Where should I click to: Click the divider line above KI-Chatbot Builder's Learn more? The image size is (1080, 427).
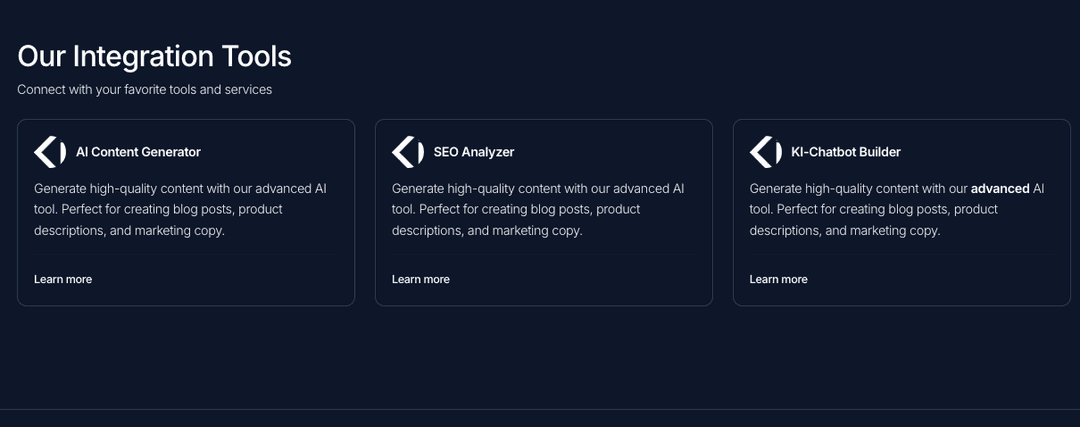pos(902,255)
